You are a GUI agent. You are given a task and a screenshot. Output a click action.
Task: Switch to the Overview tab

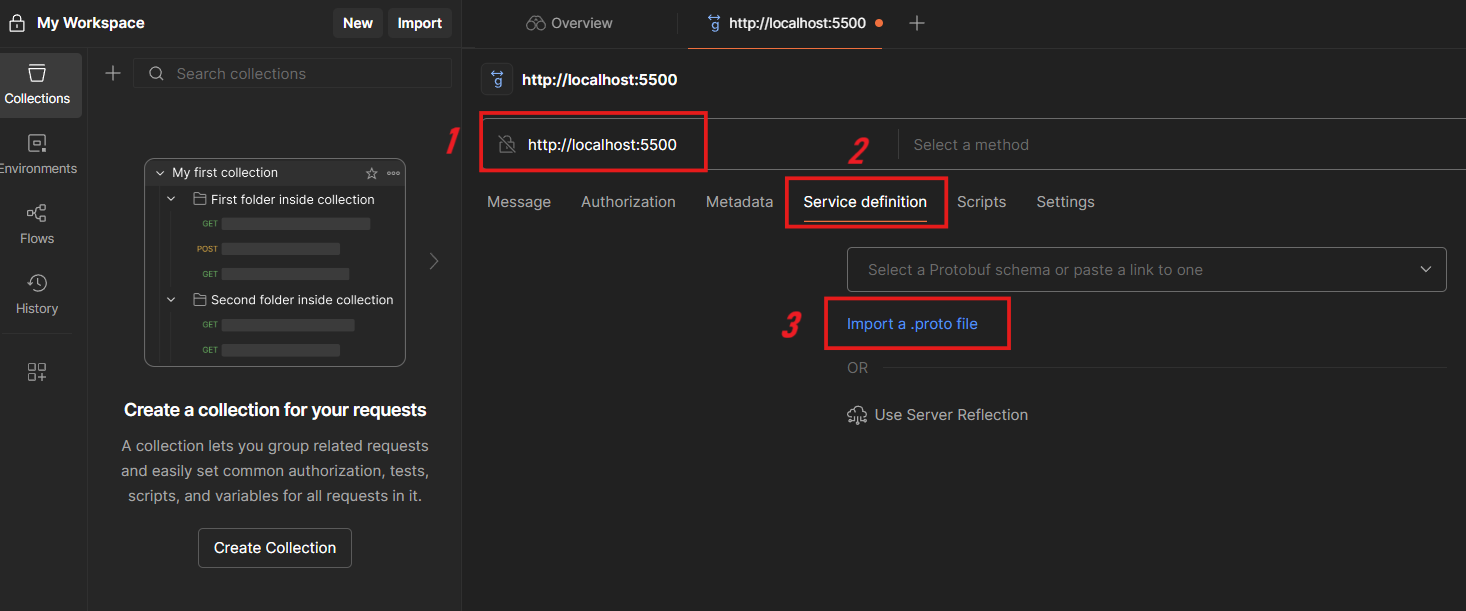coord(570,23)
